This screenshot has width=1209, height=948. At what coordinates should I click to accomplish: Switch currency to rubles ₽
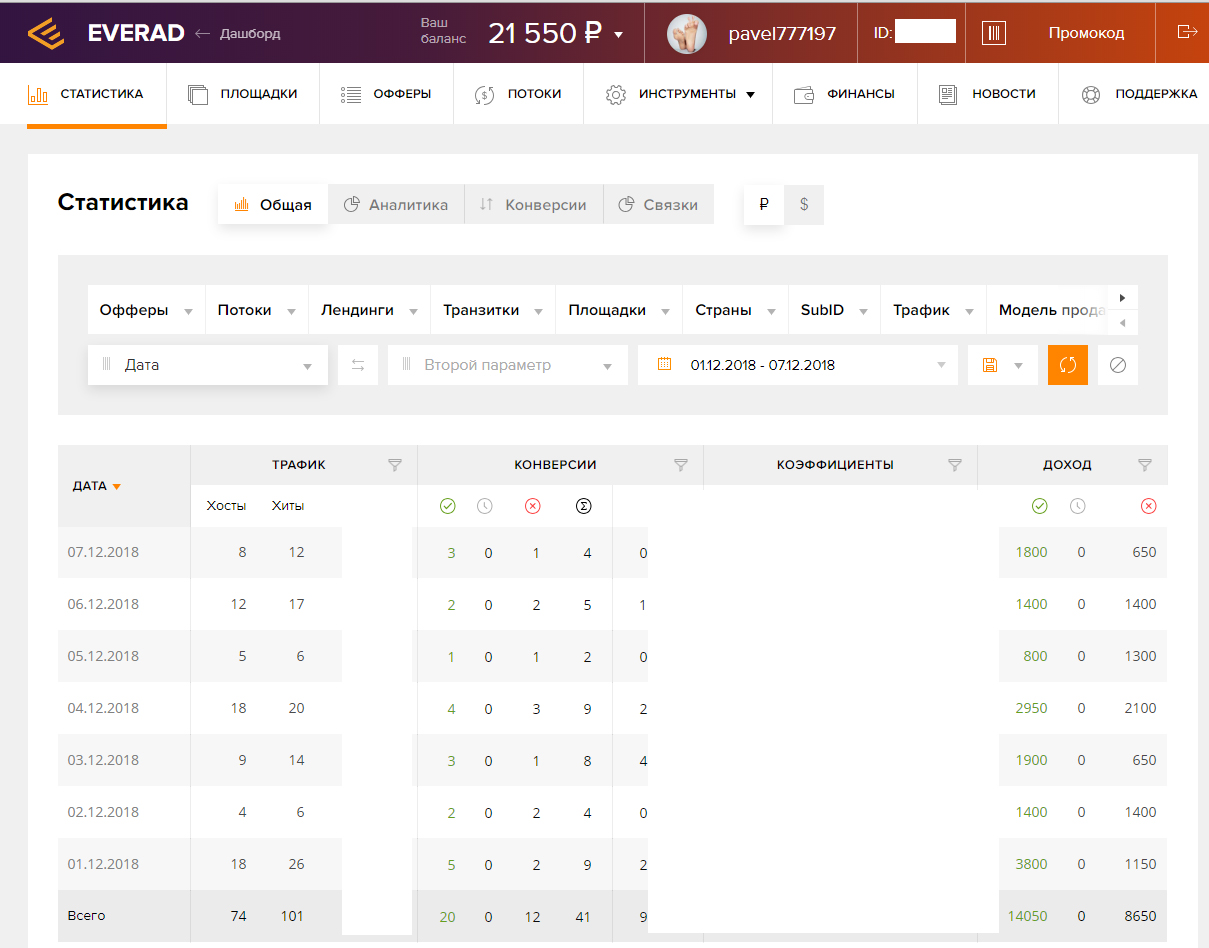click(764, 205)
